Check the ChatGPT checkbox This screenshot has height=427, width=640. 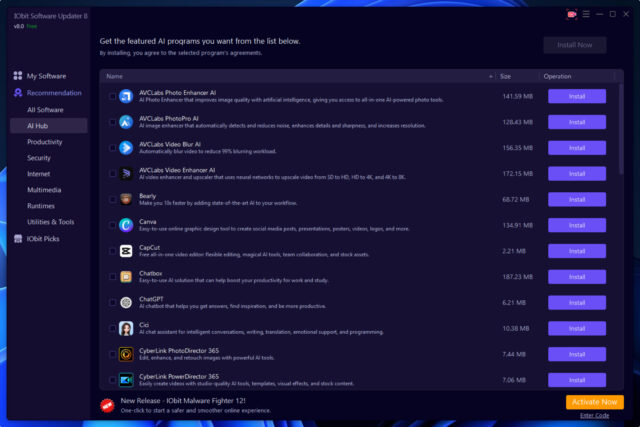point(112,302)
